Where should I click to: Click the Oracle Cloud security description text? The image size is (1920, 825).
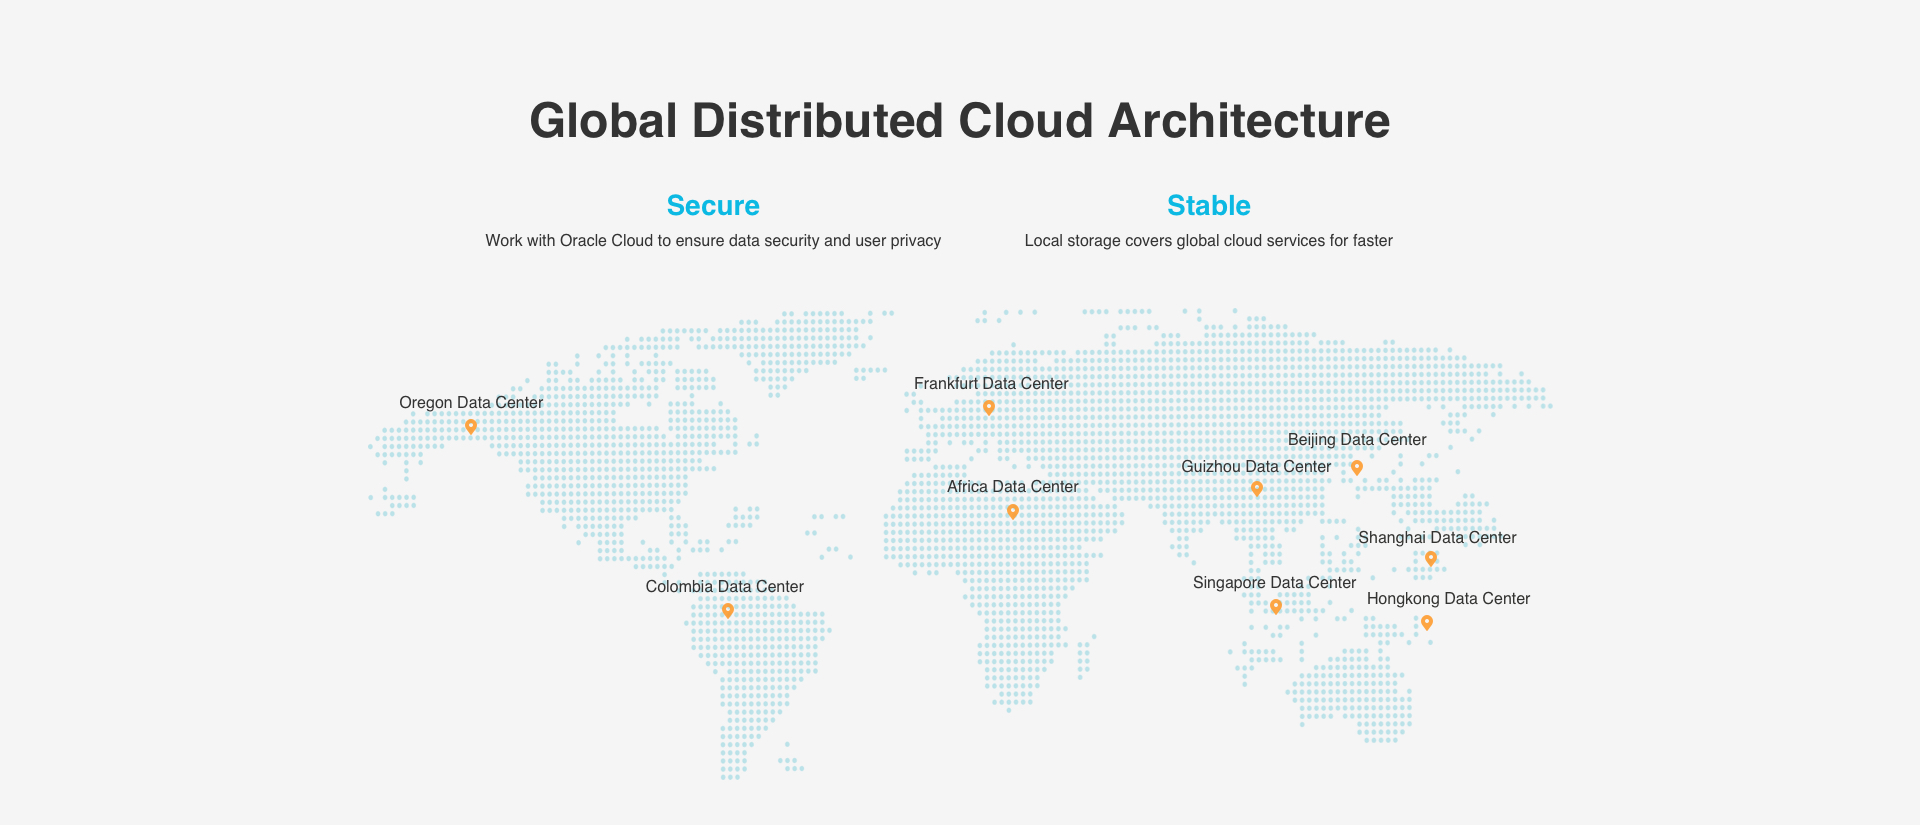pyautogui.click(x=713, y=241)
